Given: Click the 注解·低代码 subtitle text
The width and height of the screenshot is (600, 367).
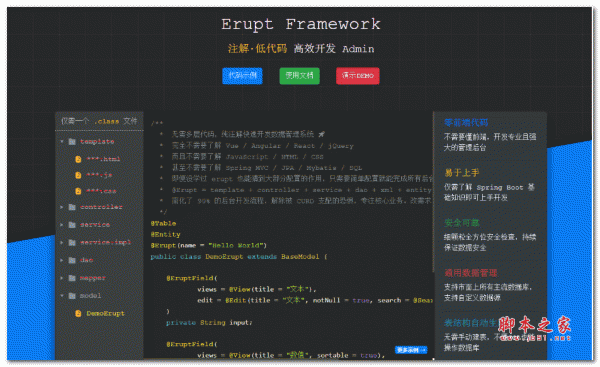Looking at the screenshot, I should click(x=258, y=49).
